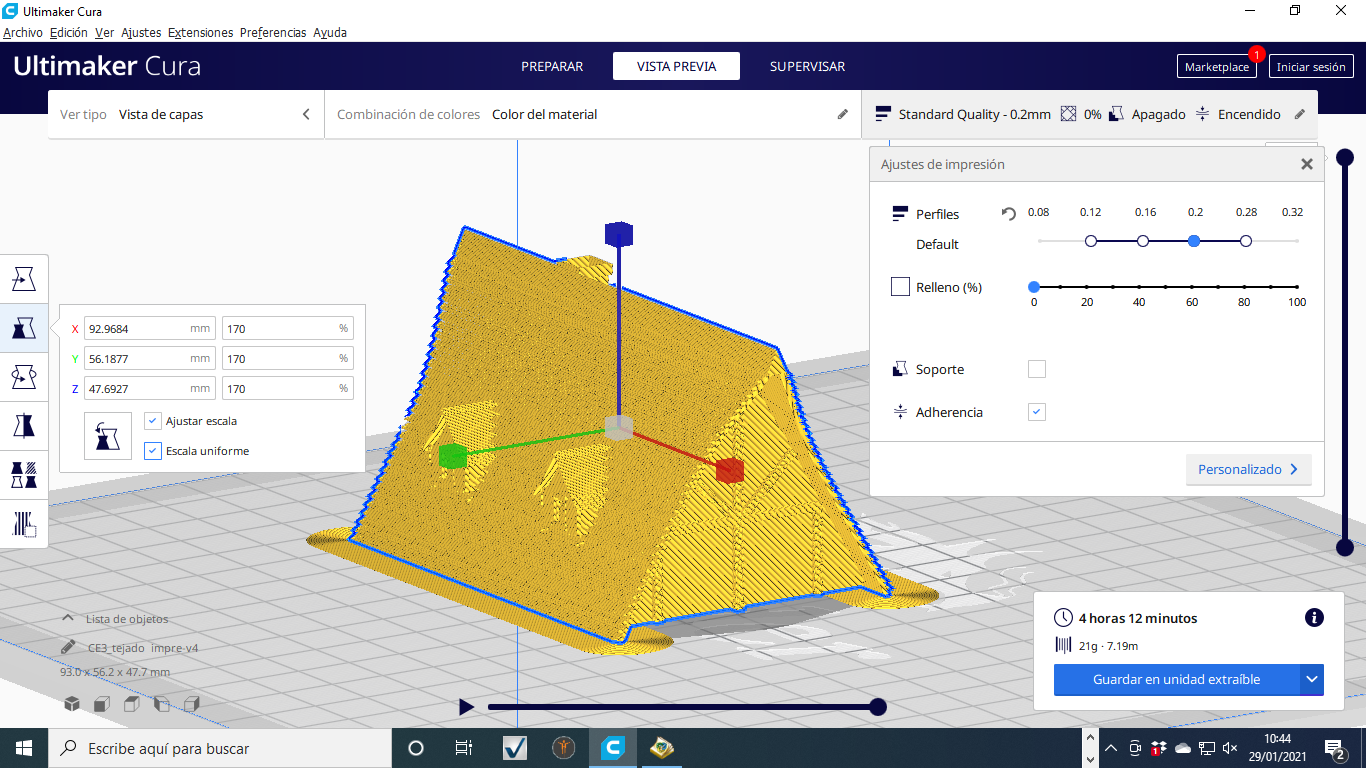This screenshot has width=1366, height=768.
Task: Click the Iniciar sesión button
Action: click(x=1311, y=67)
